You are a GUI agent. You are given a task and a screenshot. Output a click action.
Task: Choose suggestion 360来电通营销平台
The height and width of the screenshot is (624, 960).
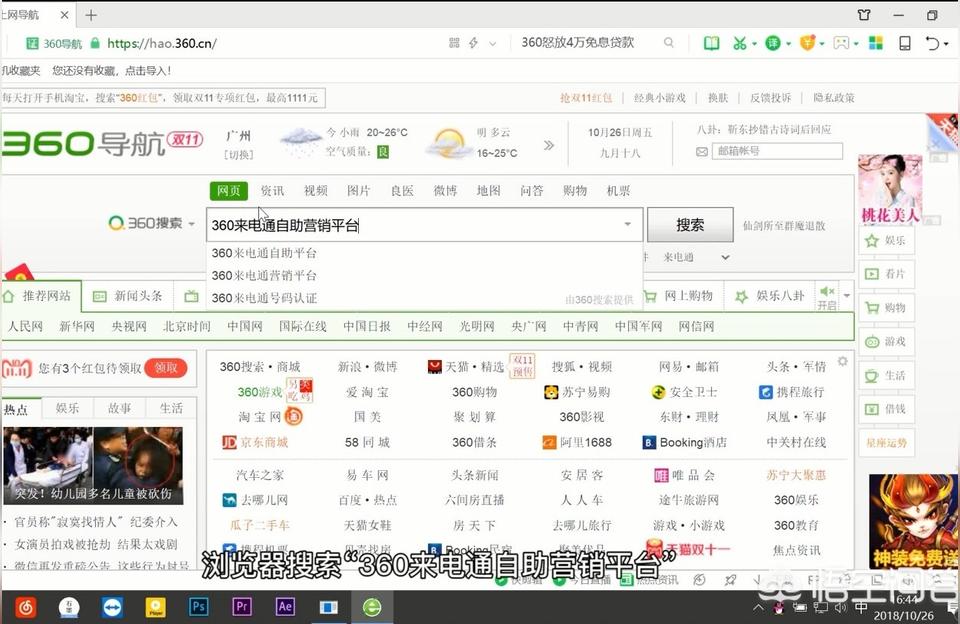[x=264, y=275]
